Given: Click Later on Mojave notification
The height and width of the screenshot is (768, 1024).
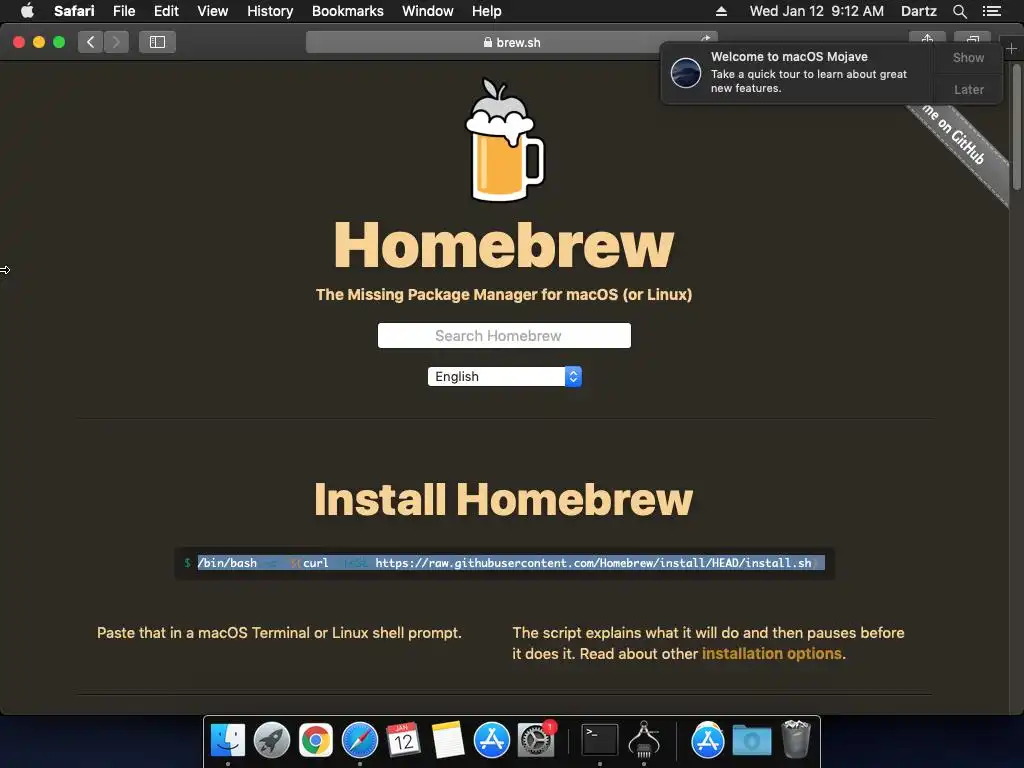Looking at the screenshot, I should (x=968, y=89).
